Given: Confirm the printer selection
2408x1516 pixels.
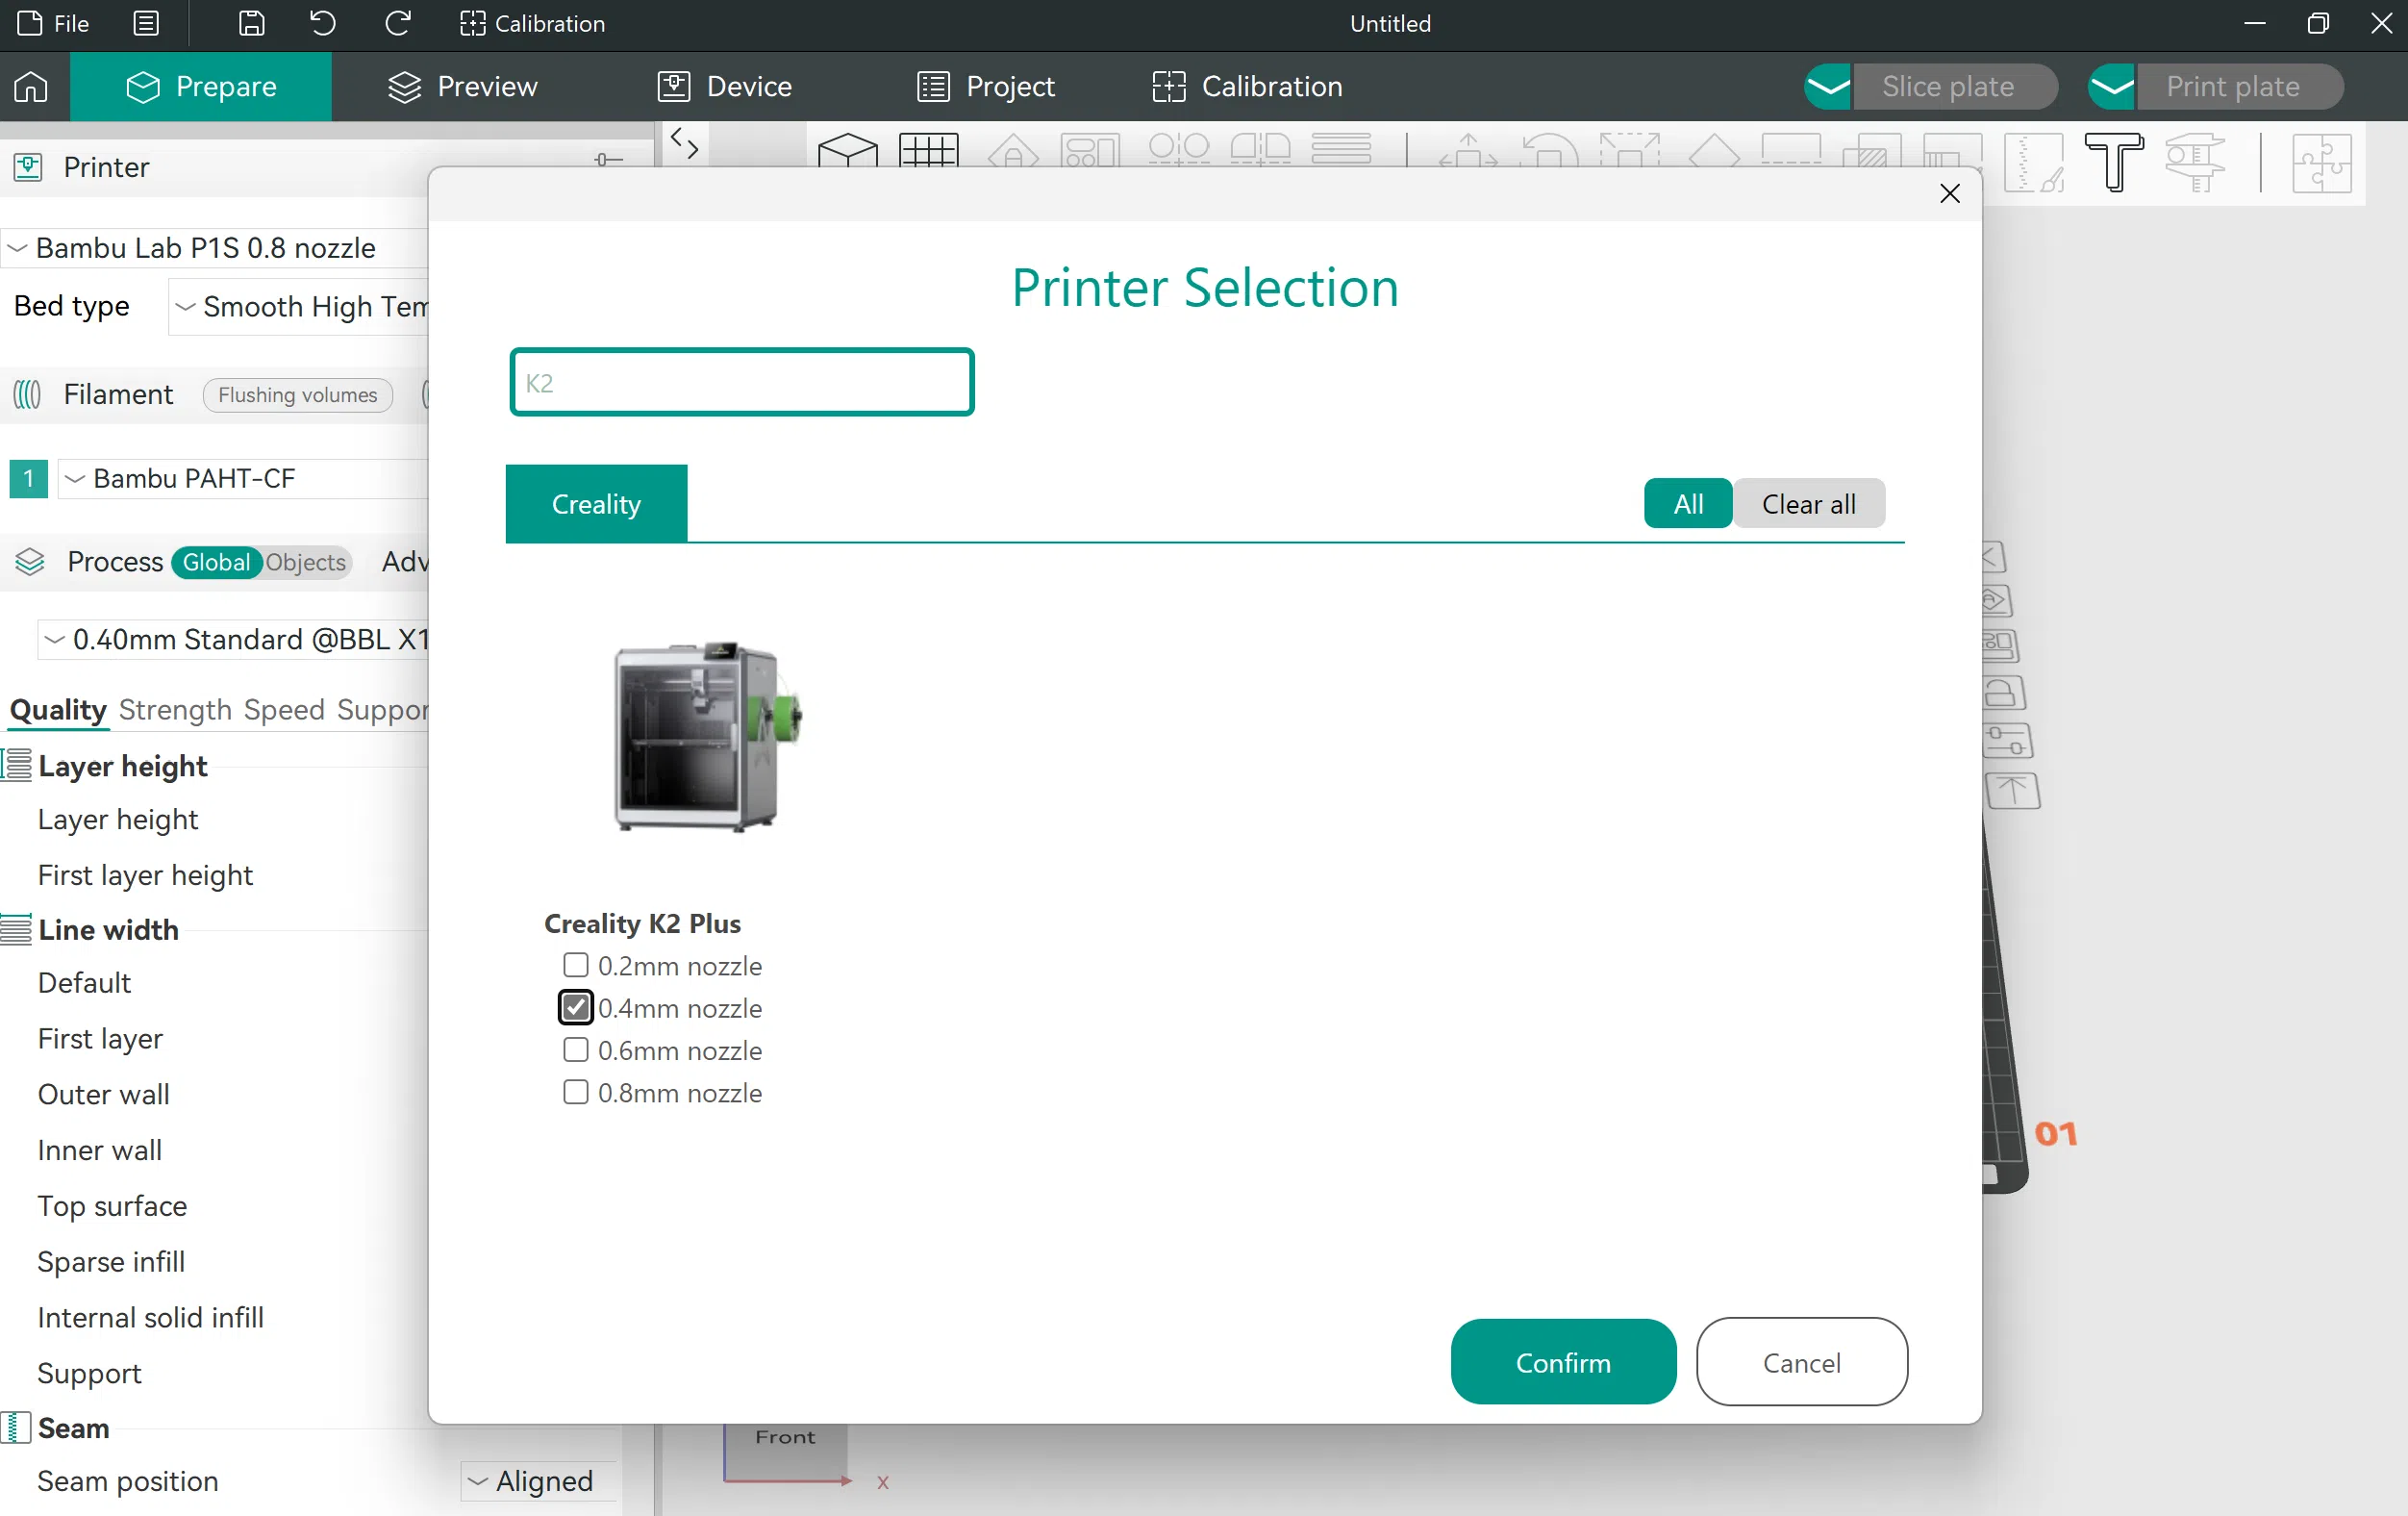Looking at the screenshot, I should pyautogui.click(x=1563, y=1362).
